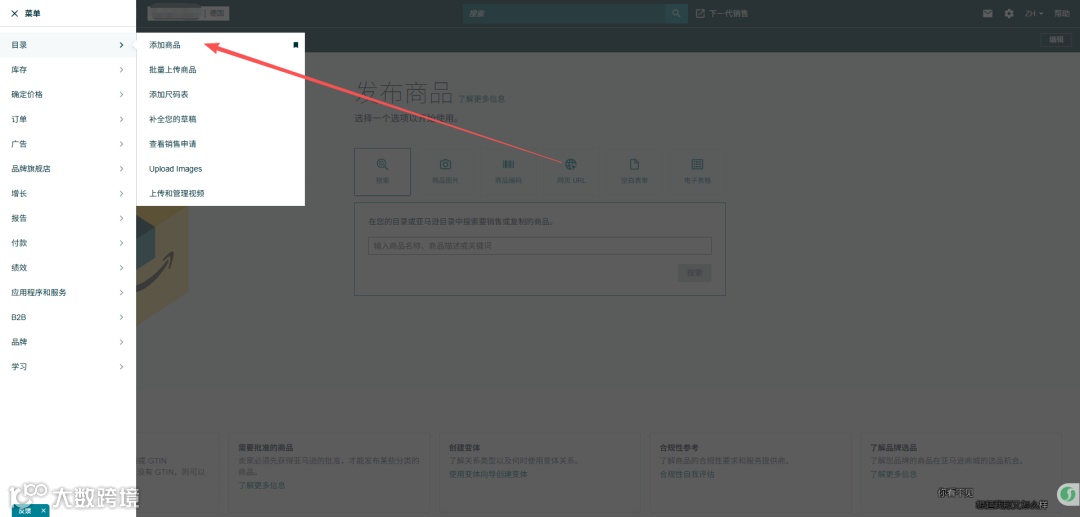Viewport: 1080px width, 517px height.
Task: Click the 编辑 button at top right
Action: coord(1056,40)
